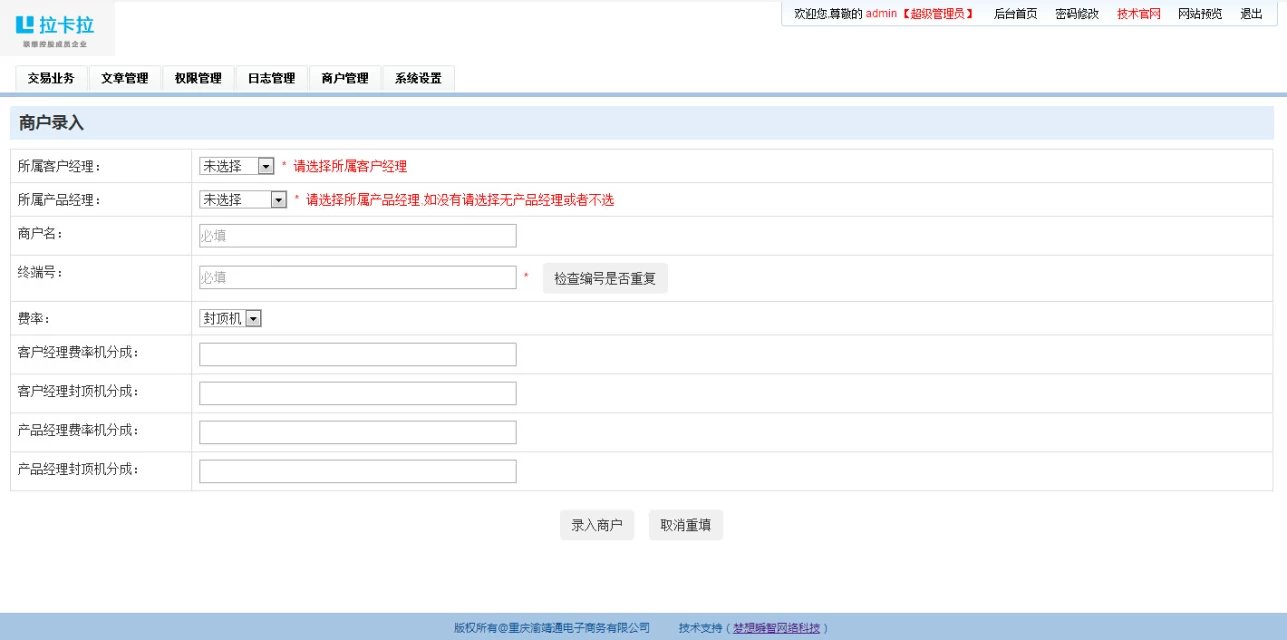1287x640 pixels.
Task: Open the 权限管理 menu tab
Action: coord(198,78)
